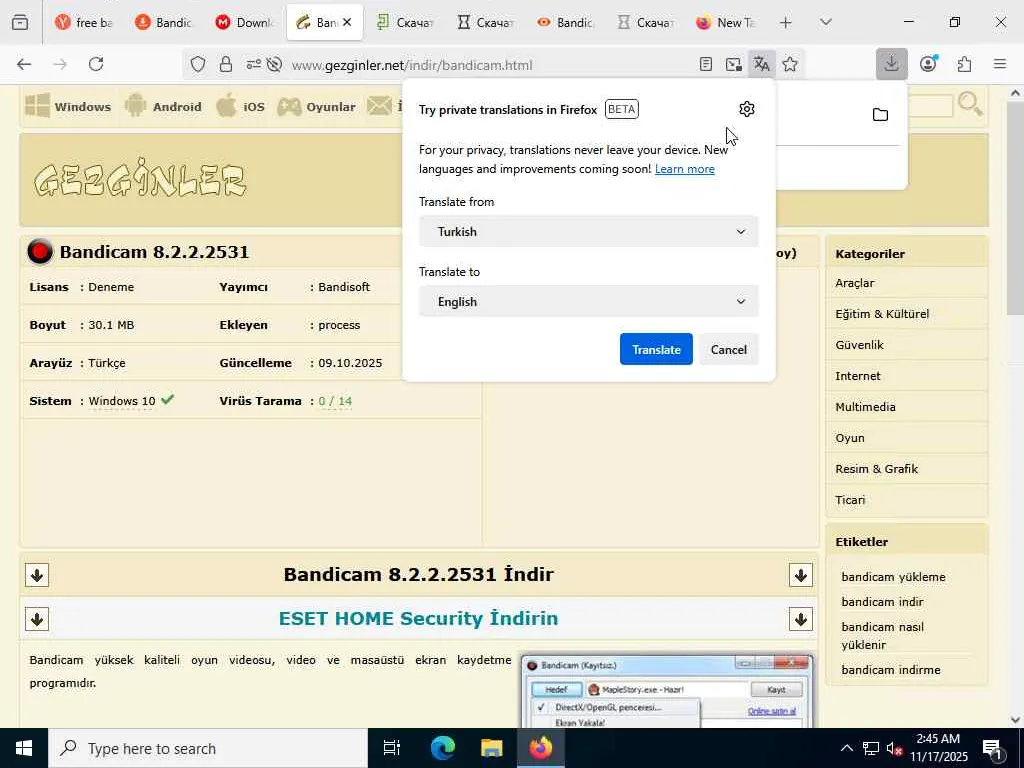Open Eğitim & Kültürel category
Image resolution: width=1024 pixels, height=768 pixels.
(882, 314)
